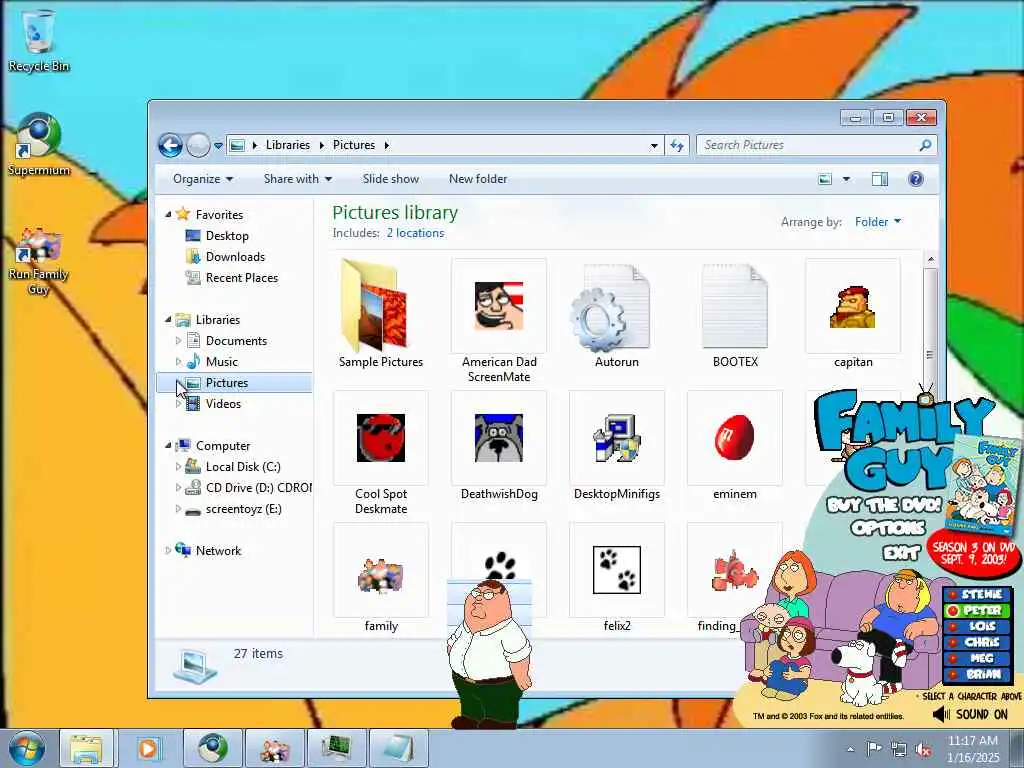The width and height of the screenshot is (1024, 768).
Task: Click the refresh button beside address bar
Action: (x=677, y=145)
